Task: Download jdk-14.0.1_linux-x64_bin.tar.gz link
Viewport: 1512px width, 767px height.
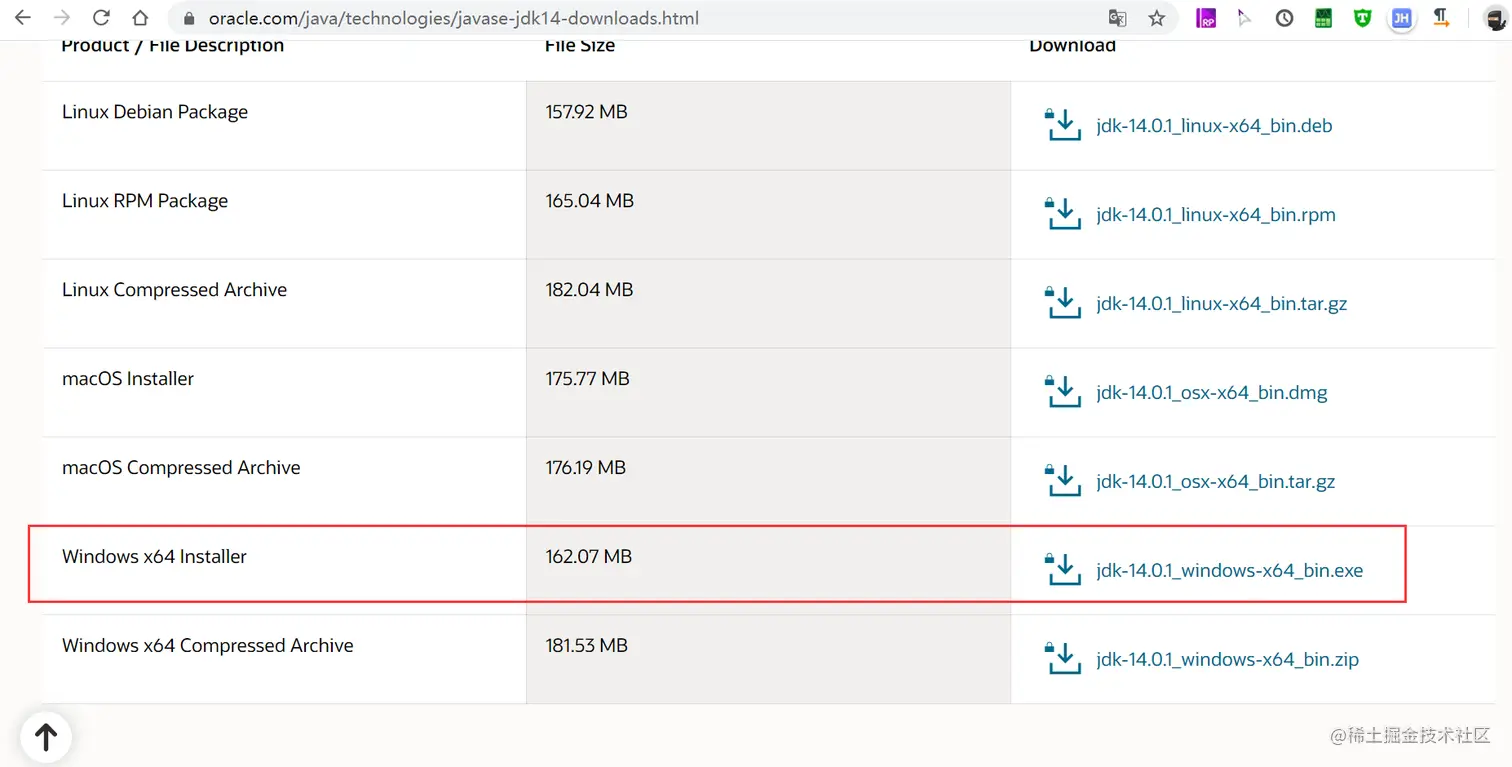Action: 1221,303
